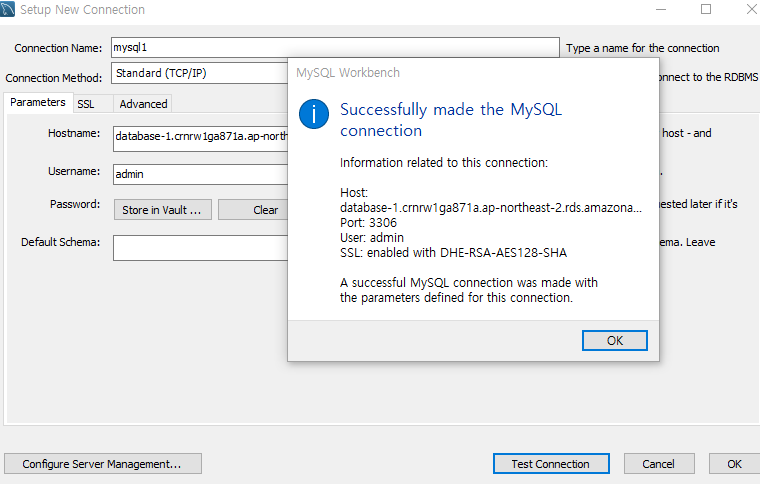Click the Connection Name field

pos(335,47)
